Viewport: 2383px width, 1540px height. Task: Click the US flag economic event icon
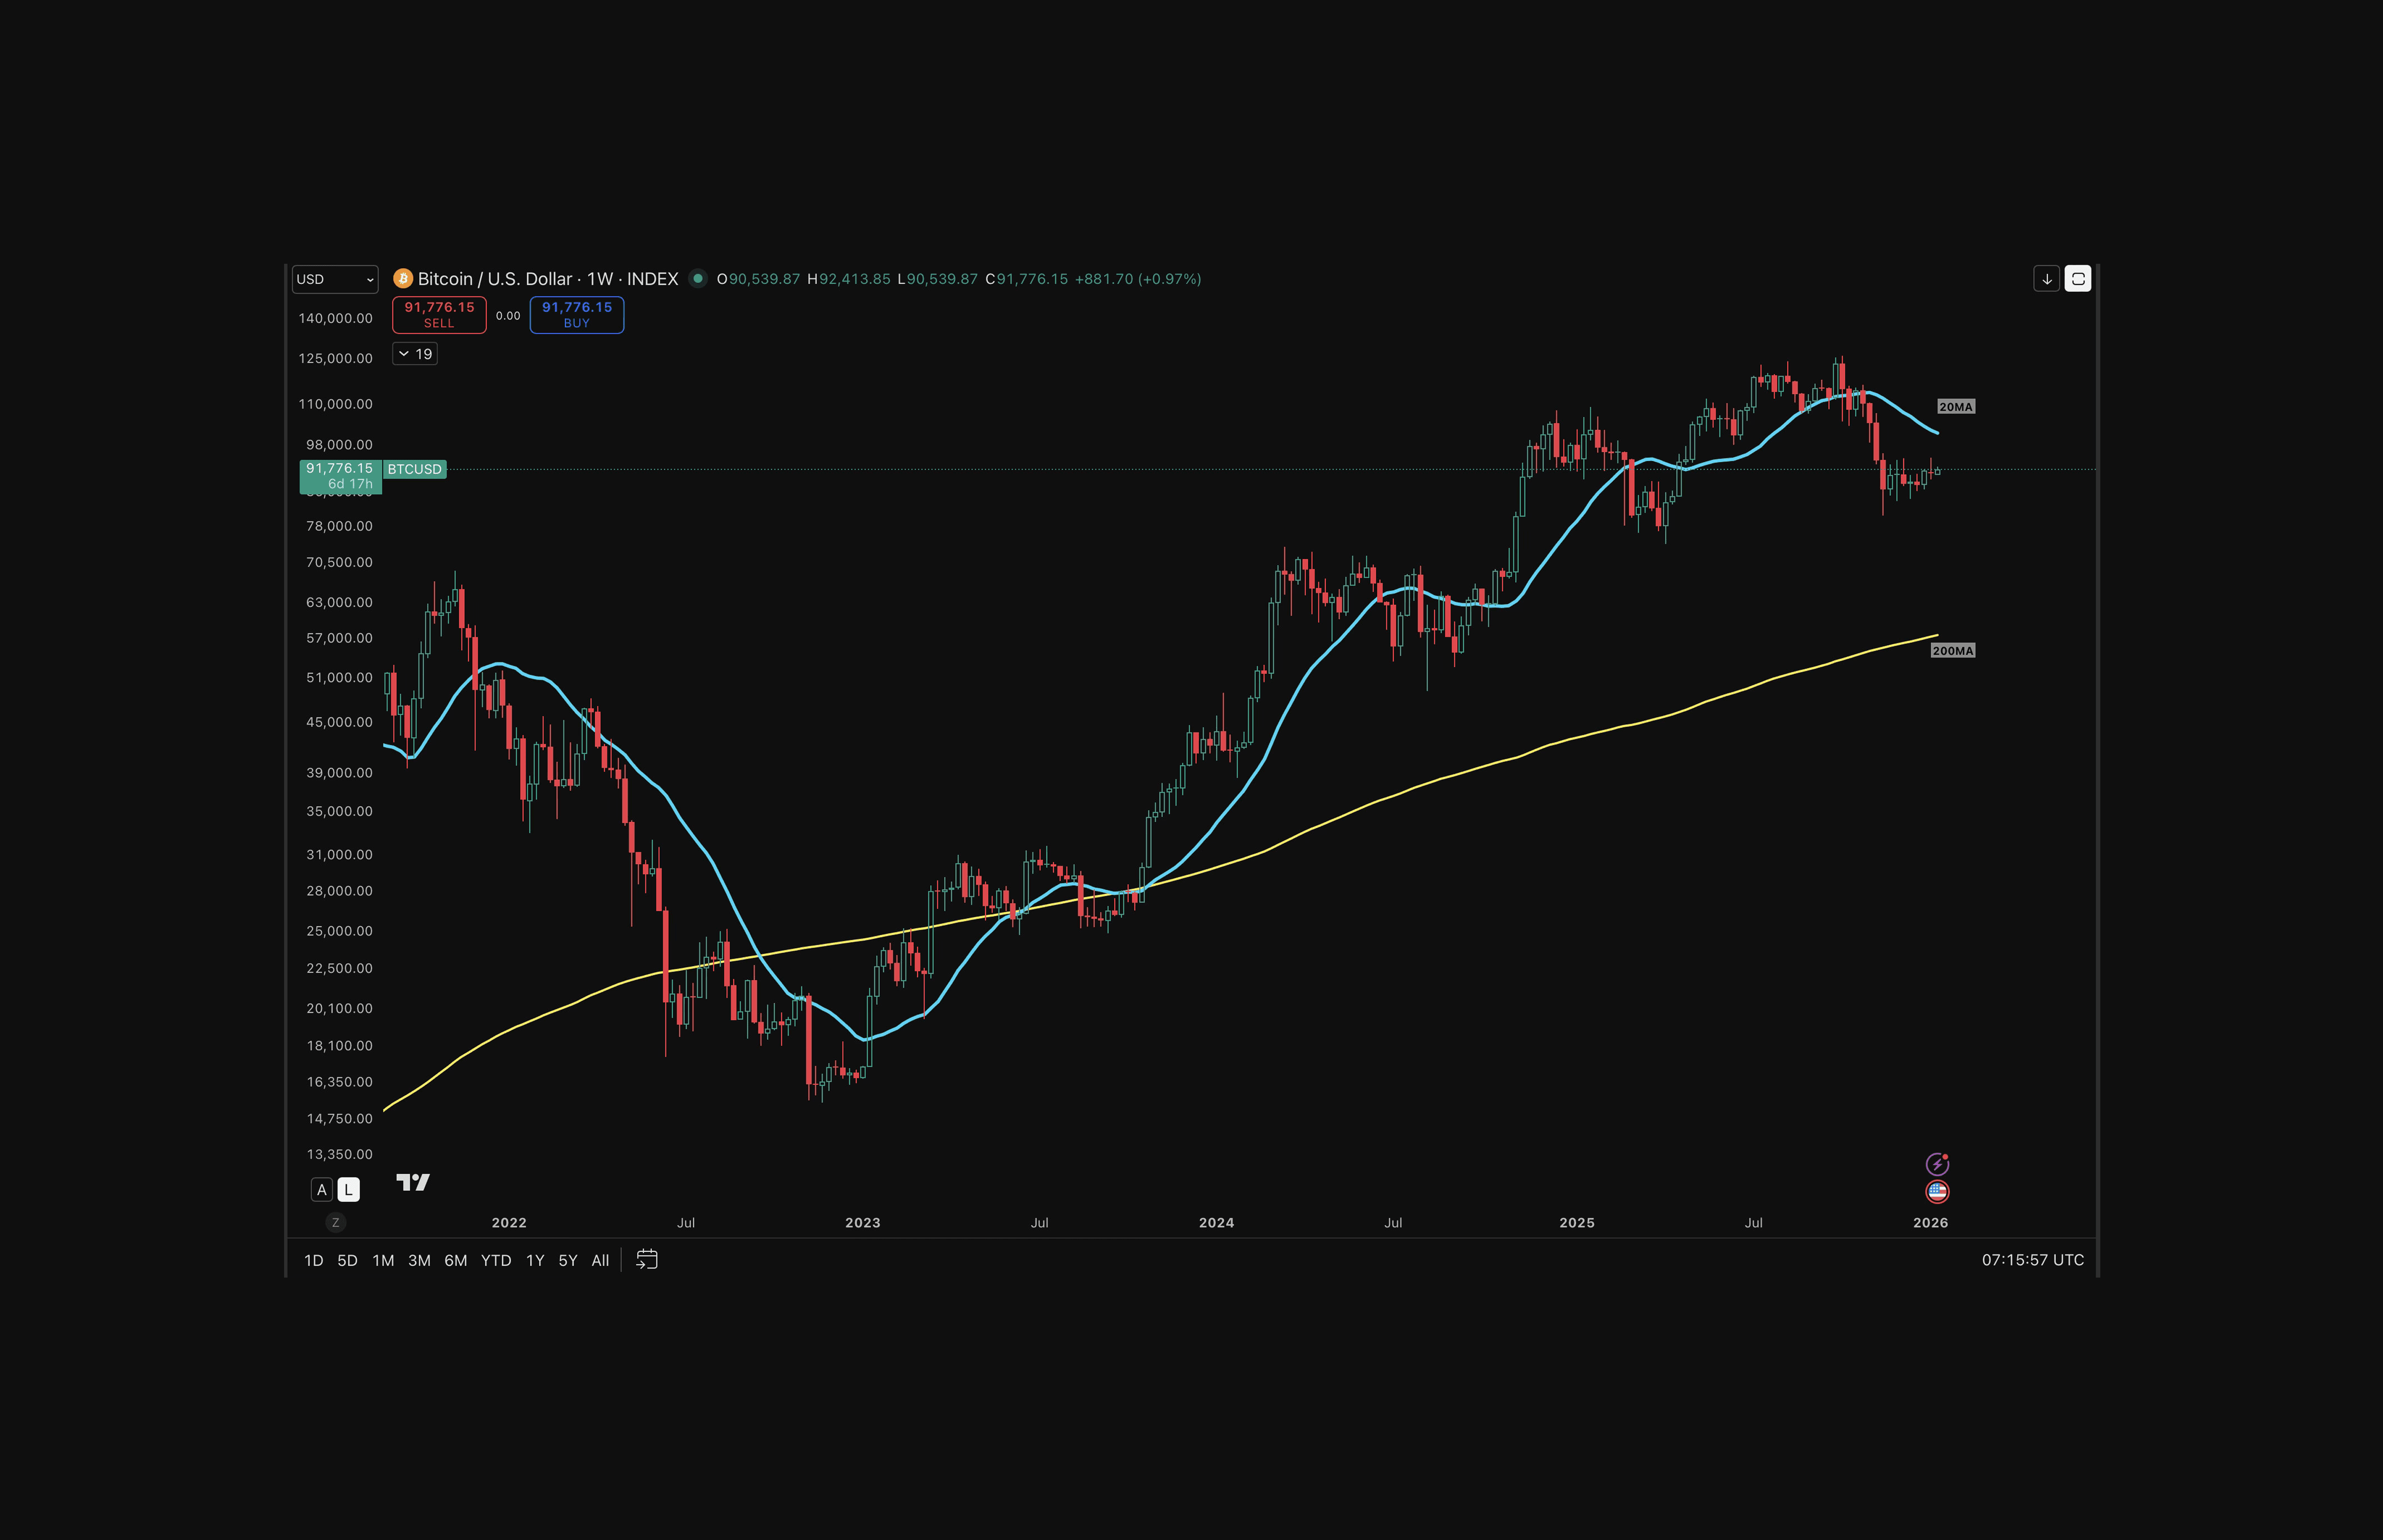coord(1937,1191)
